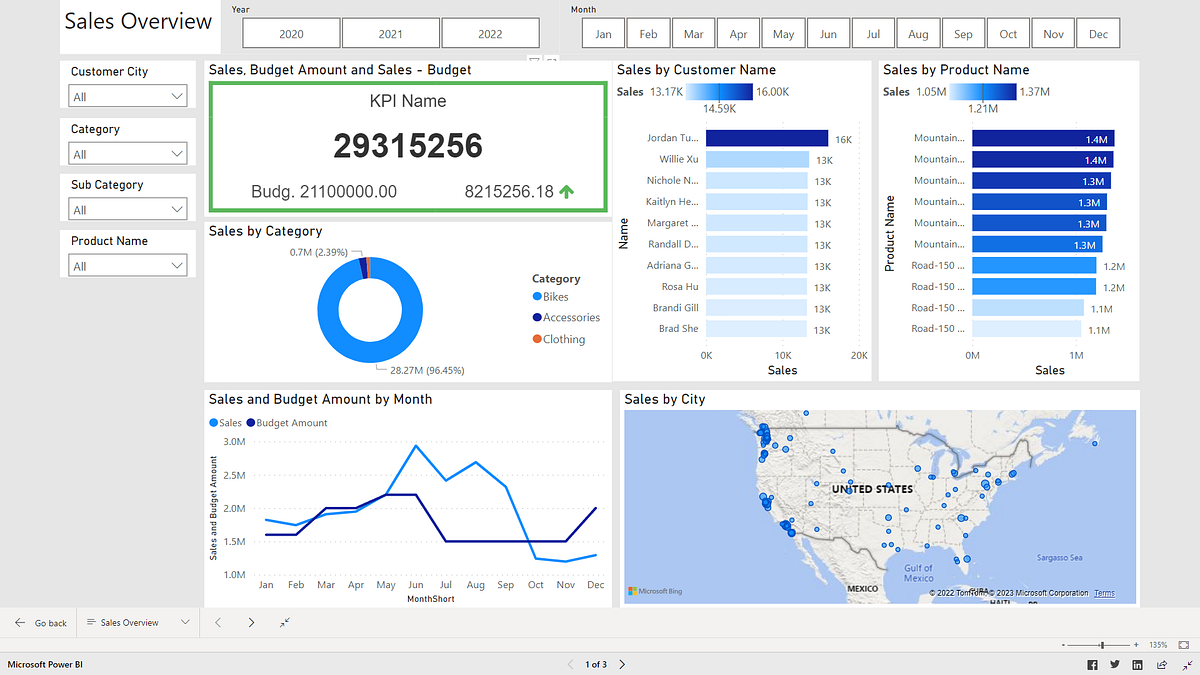1200x675 pixels.
Task: Open the Terms link on the map
Action: tap(1104, 592)
